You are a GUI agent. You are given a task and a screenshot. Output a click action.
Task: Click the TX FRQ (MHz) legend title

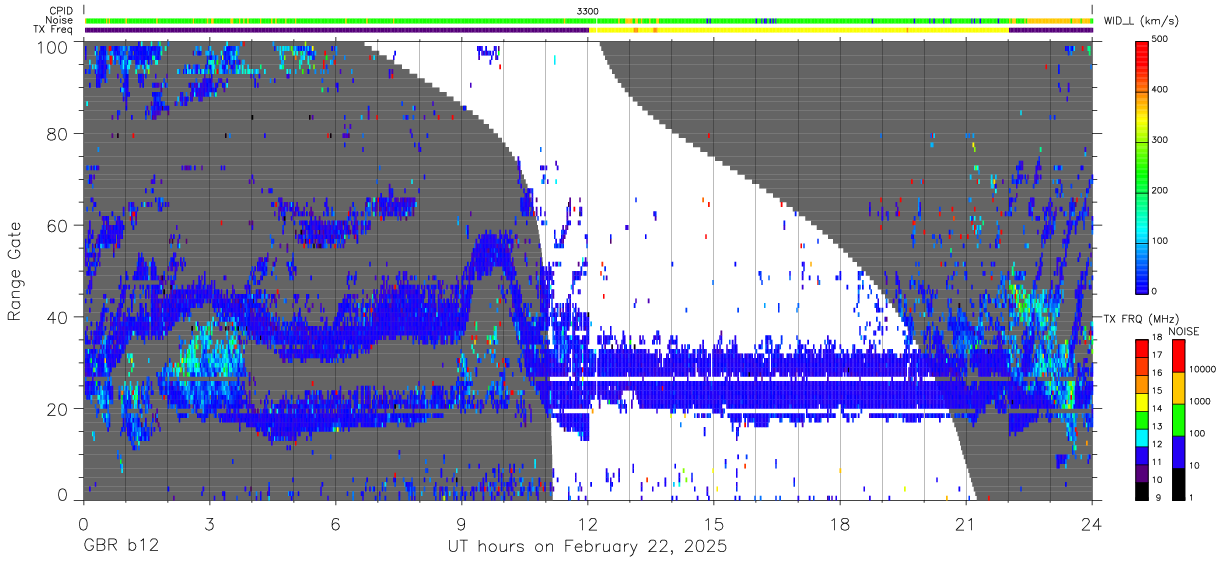pos(1142,319)
